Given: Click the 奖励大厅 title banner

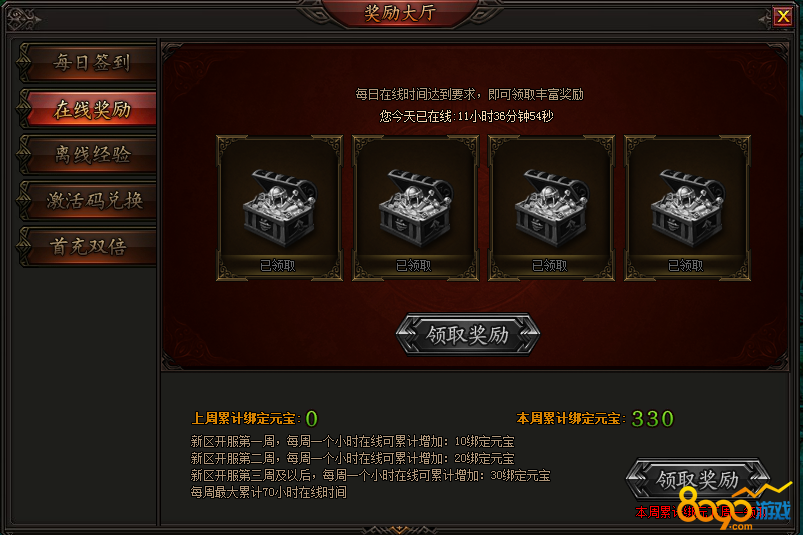Looking at the screenshot, I should coord(399,13).
